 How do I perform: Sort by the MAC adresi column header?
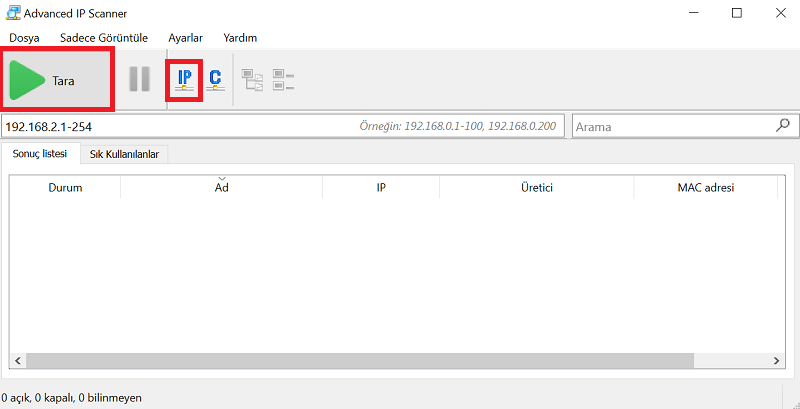coord(706,187)
